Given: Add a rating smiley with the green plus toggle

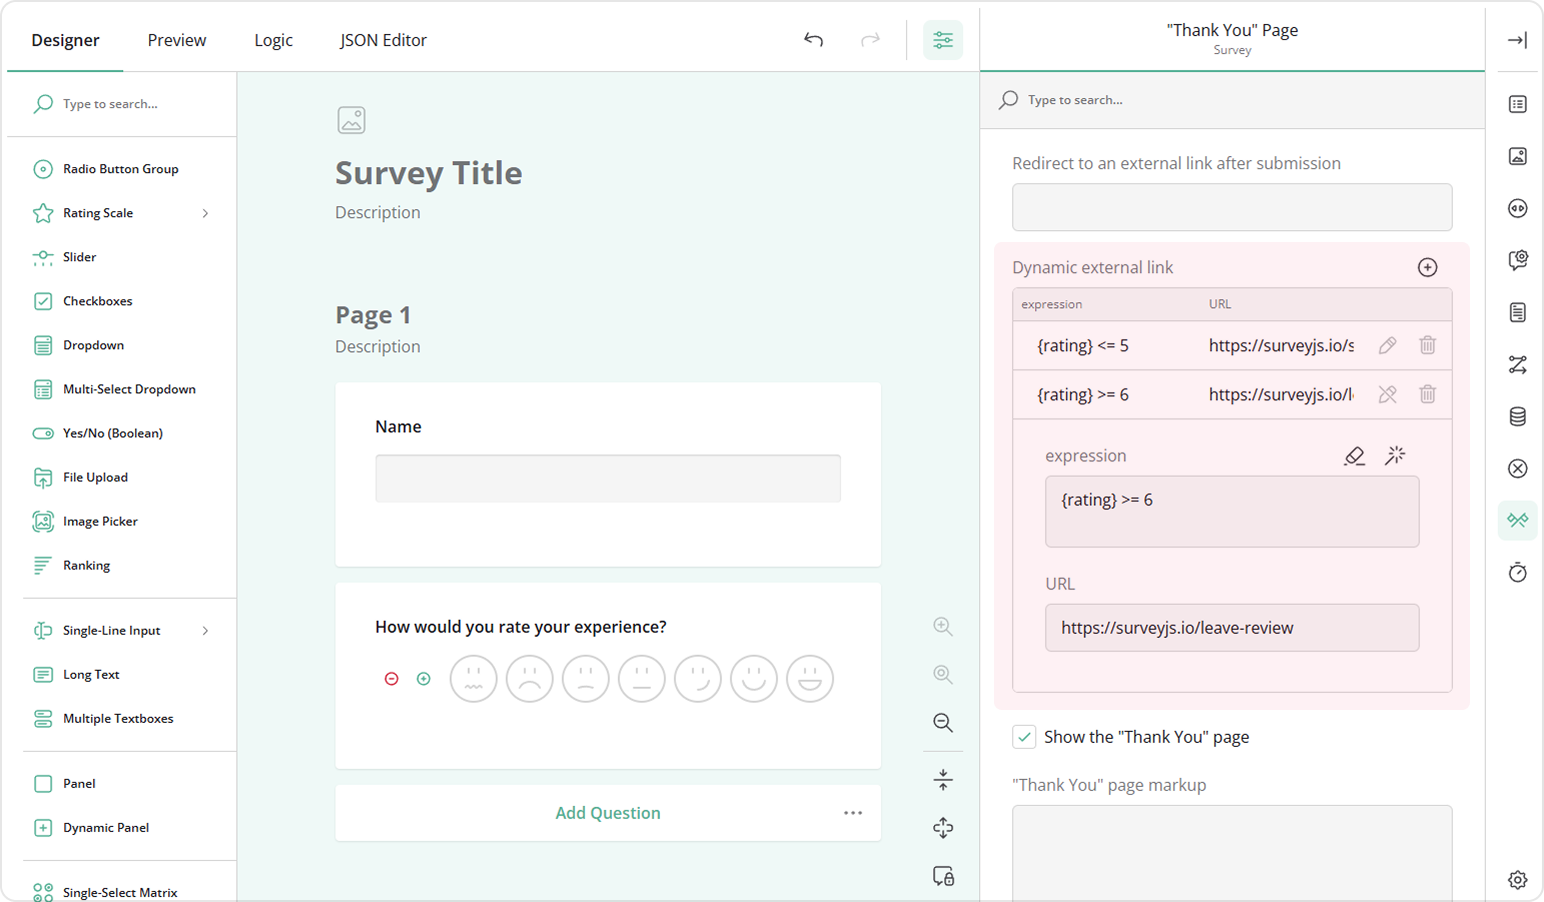Looking at the screenshot, I should 423,678.
